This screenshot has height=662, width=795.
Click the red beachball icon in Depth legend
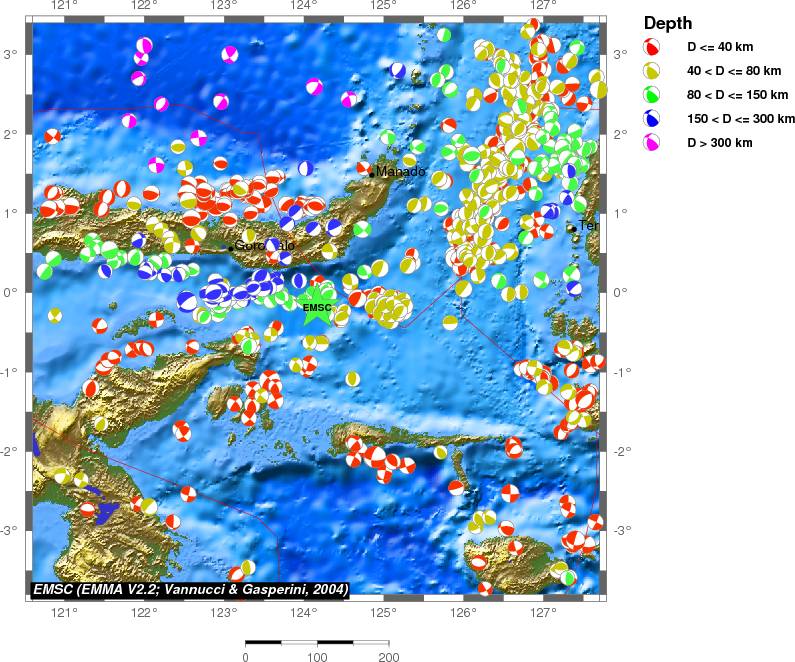(x=652, y=47)
